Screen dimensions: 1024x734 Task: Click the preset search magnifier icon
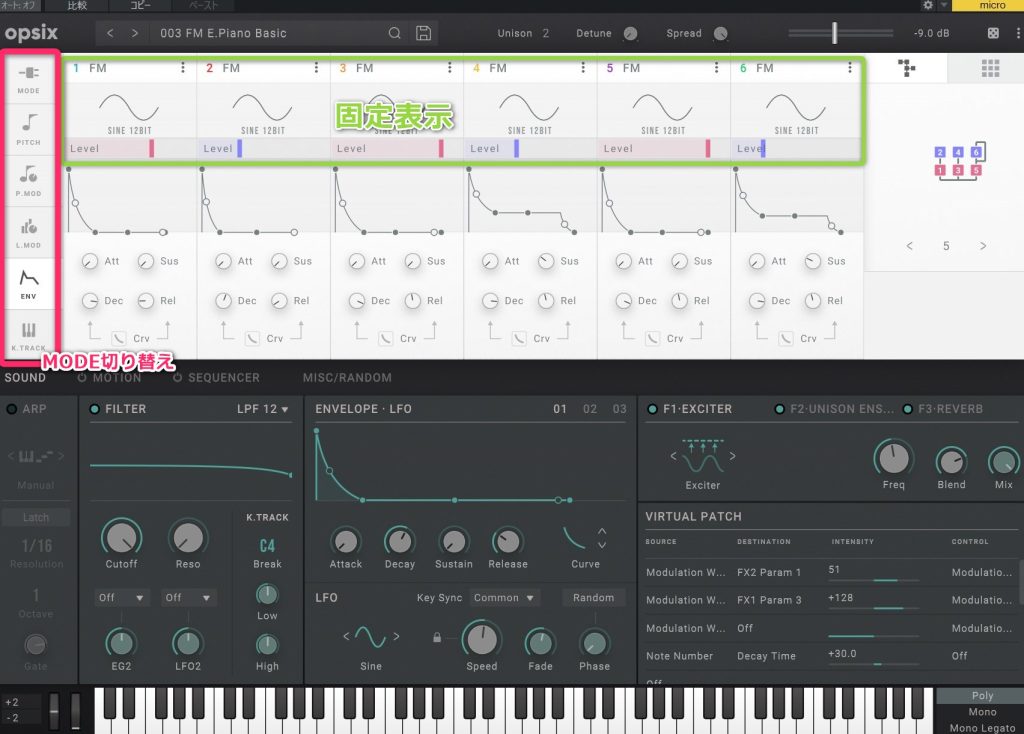pyautogui.click(x=396, y=33)
